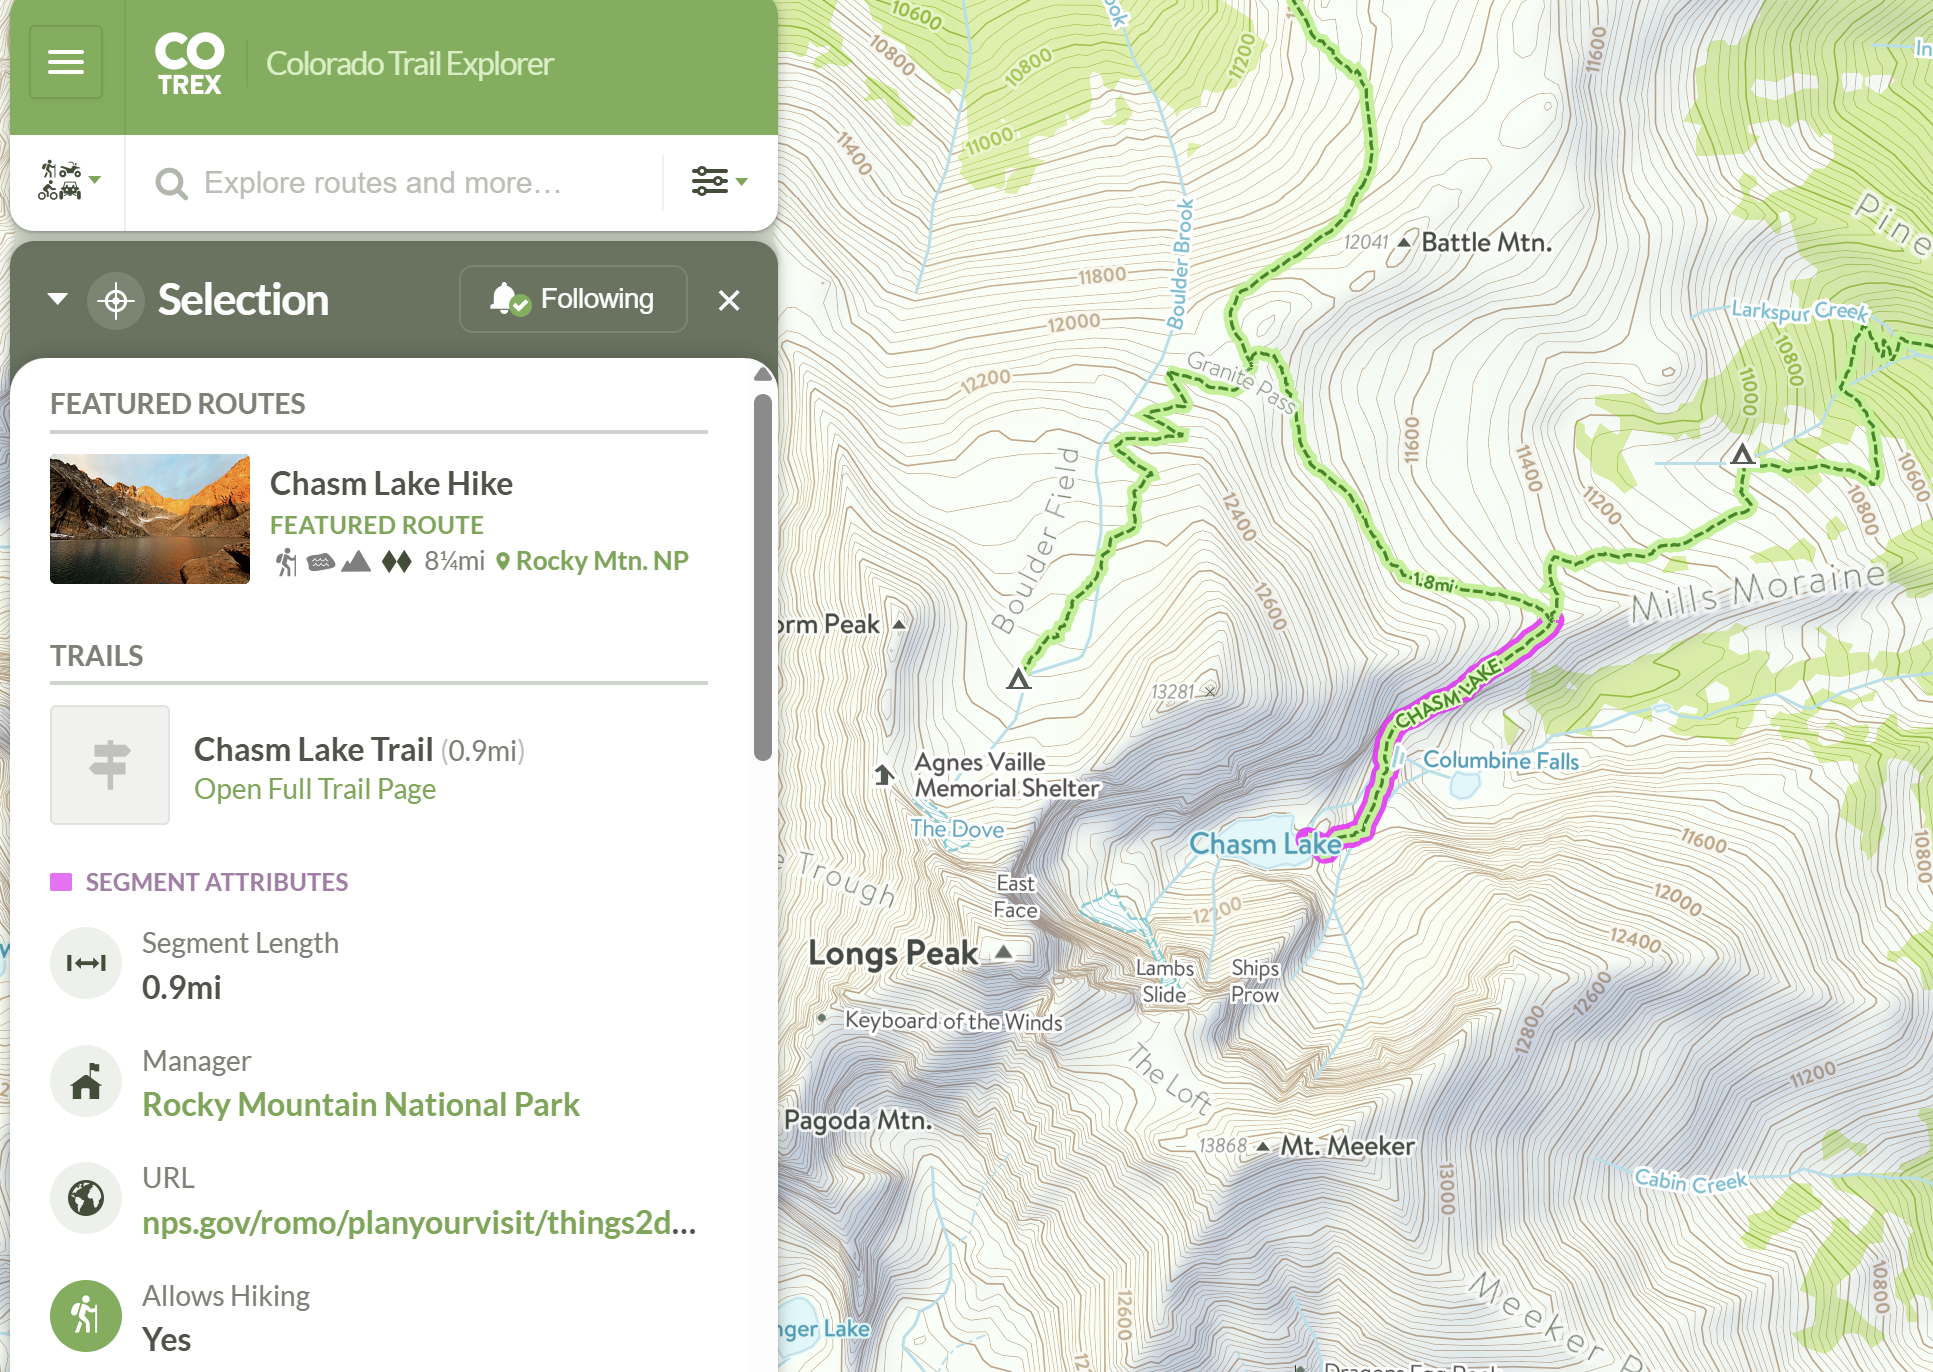Toggle the Following notification button
This screenshot has width=1933, height=1372.
[573, 299]
